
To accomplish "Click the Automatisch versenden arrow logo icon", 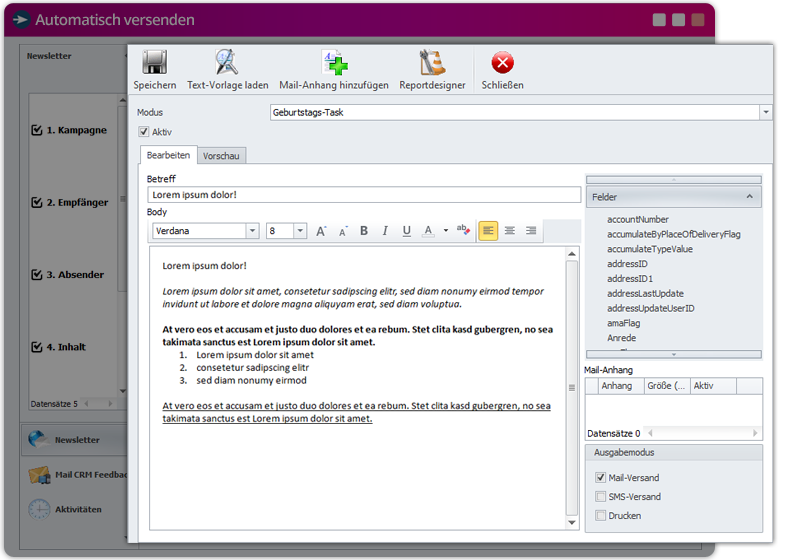I will pos(21,20).
